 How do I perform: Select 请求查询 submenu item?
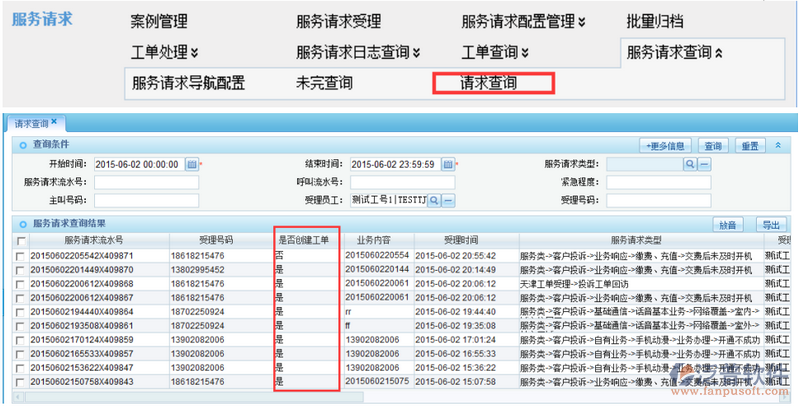click(489, 83)
